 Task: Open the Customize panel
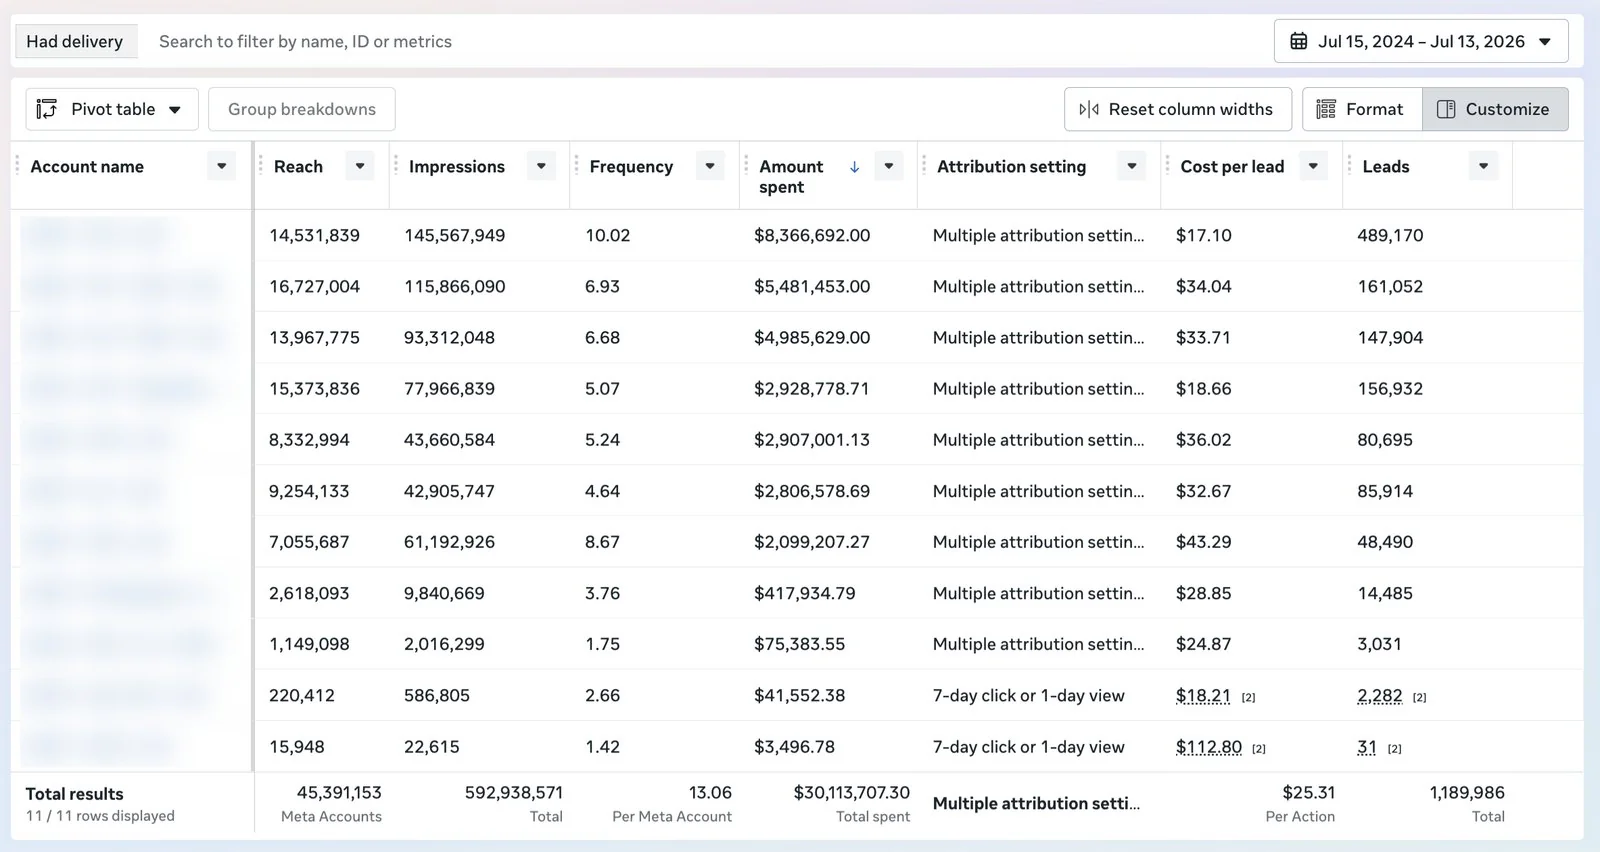coord(1495,109)
